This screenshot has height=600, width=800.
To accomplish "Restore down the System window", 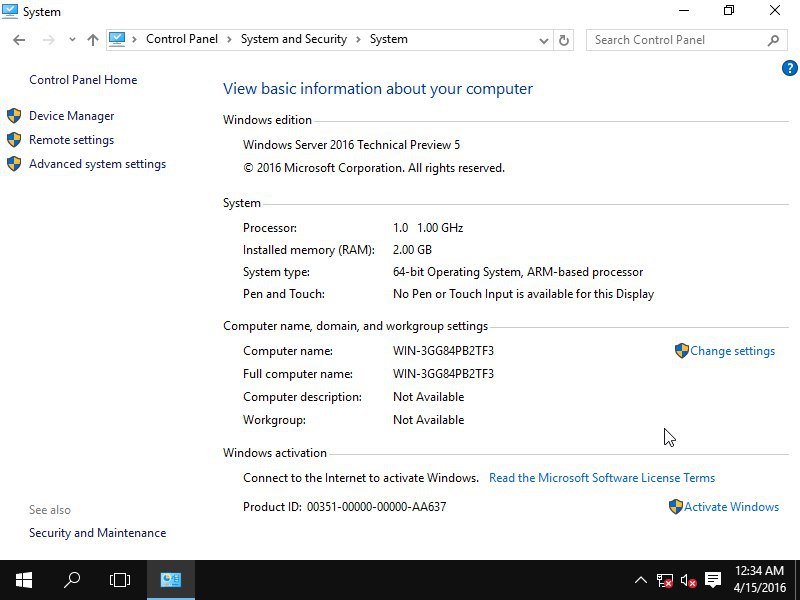I will 729,11.
